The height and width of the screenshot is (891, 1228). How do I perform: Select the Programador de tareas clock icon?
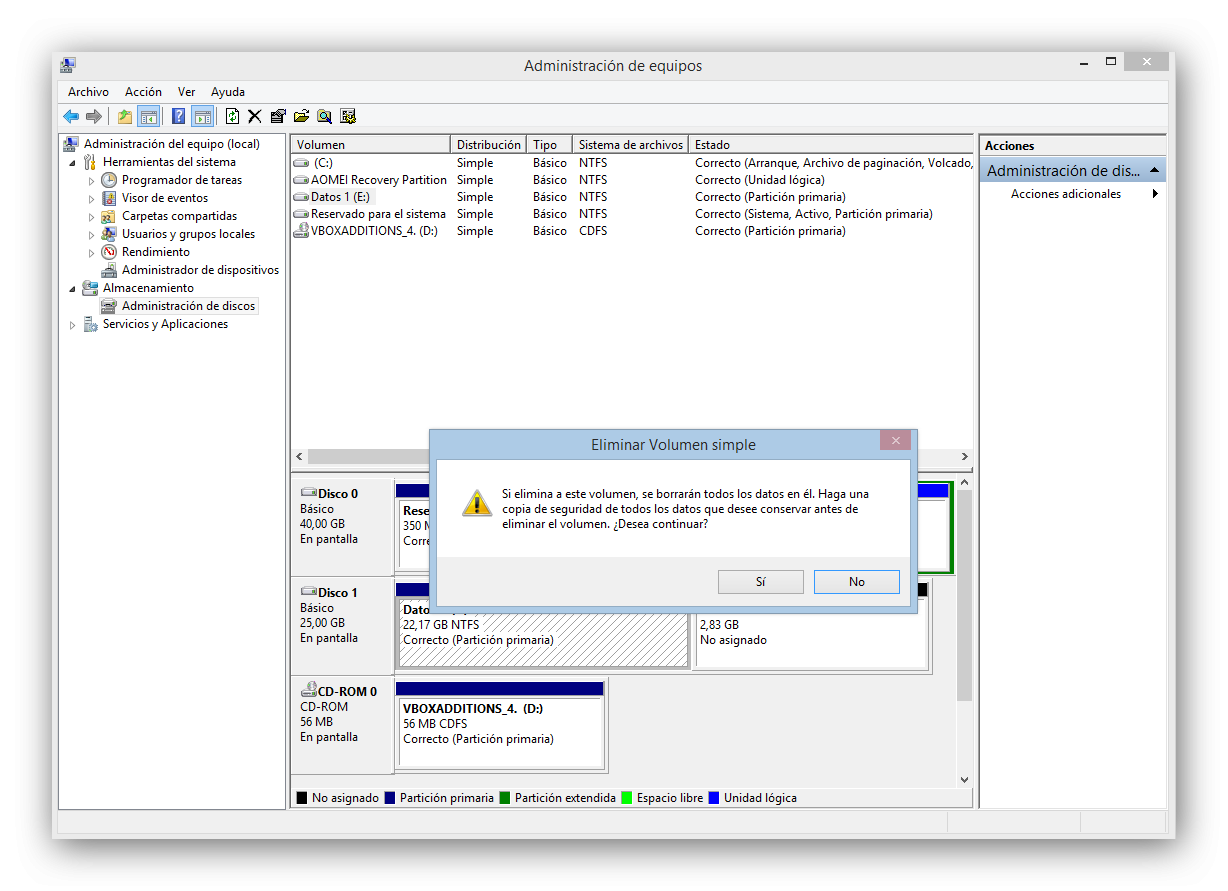(109, 180)
